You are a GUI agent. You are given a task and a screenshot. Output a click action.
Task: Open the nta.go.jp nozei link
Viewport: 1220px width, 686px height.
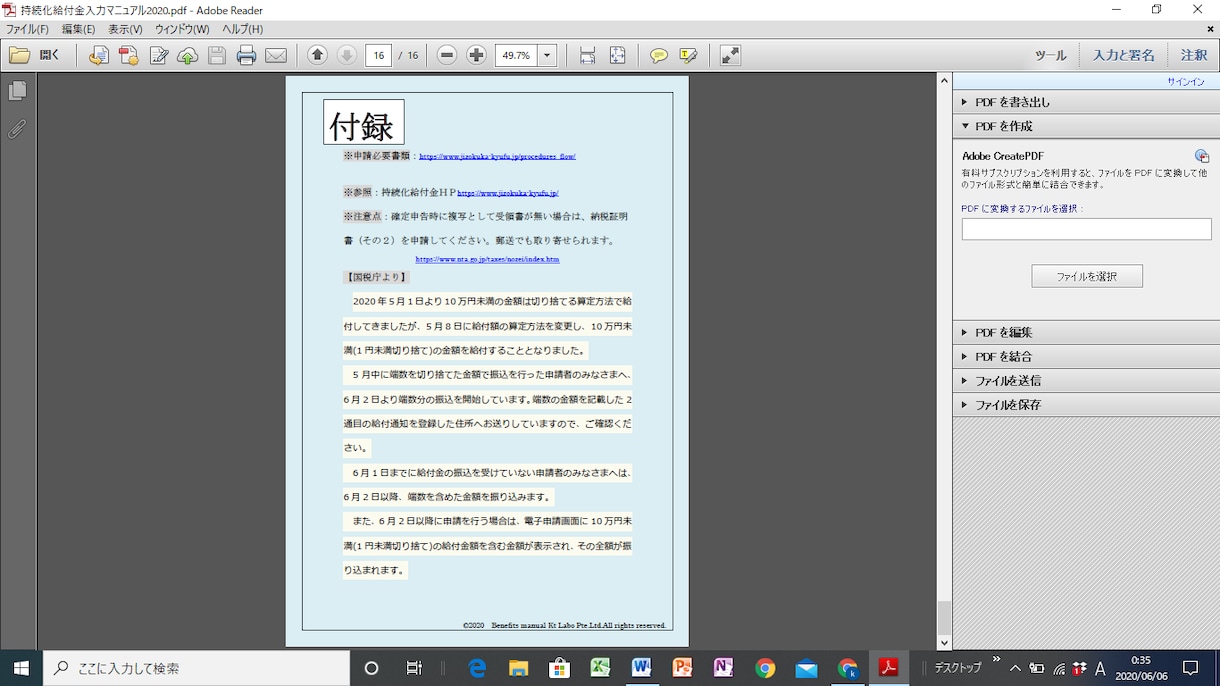(x=487, y=259)
